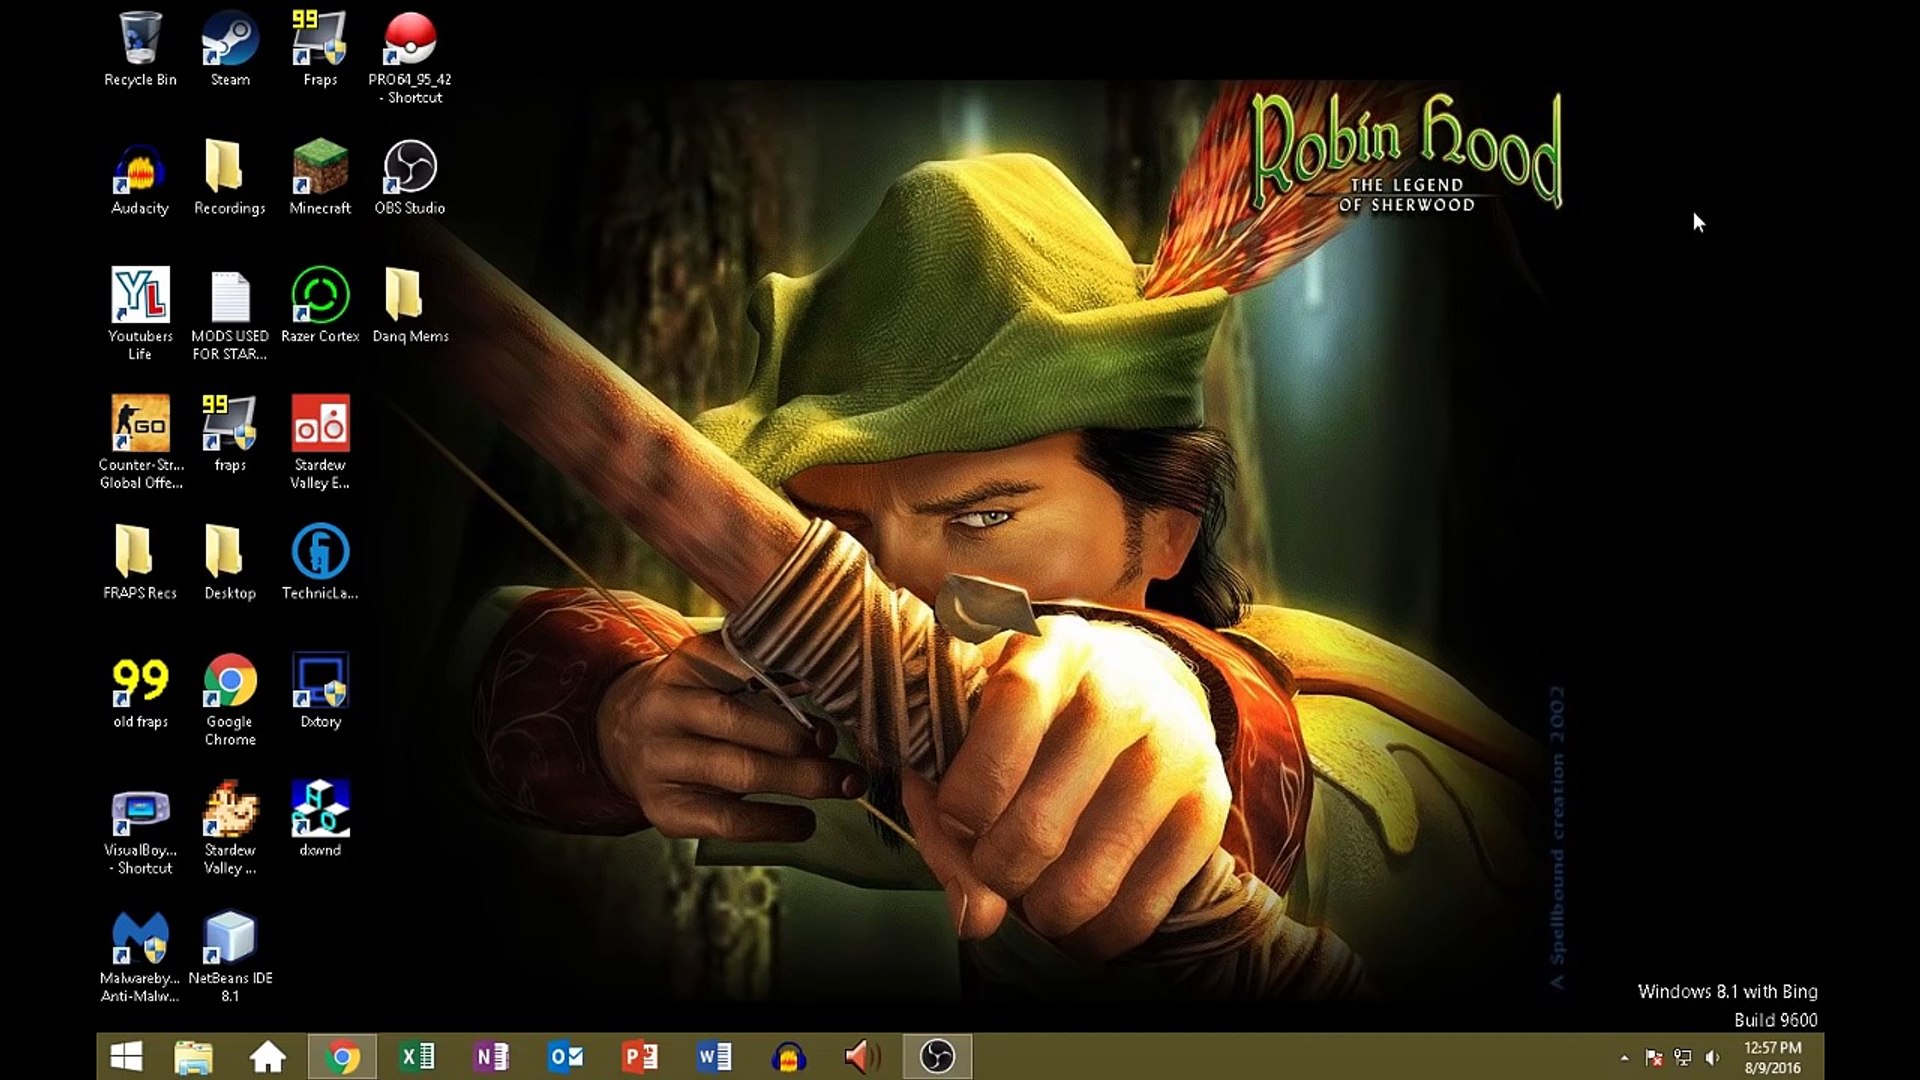Launch Counter-Strike Global Offensive
This screenshot has width=1920, height=1080.
pos(140,424)
